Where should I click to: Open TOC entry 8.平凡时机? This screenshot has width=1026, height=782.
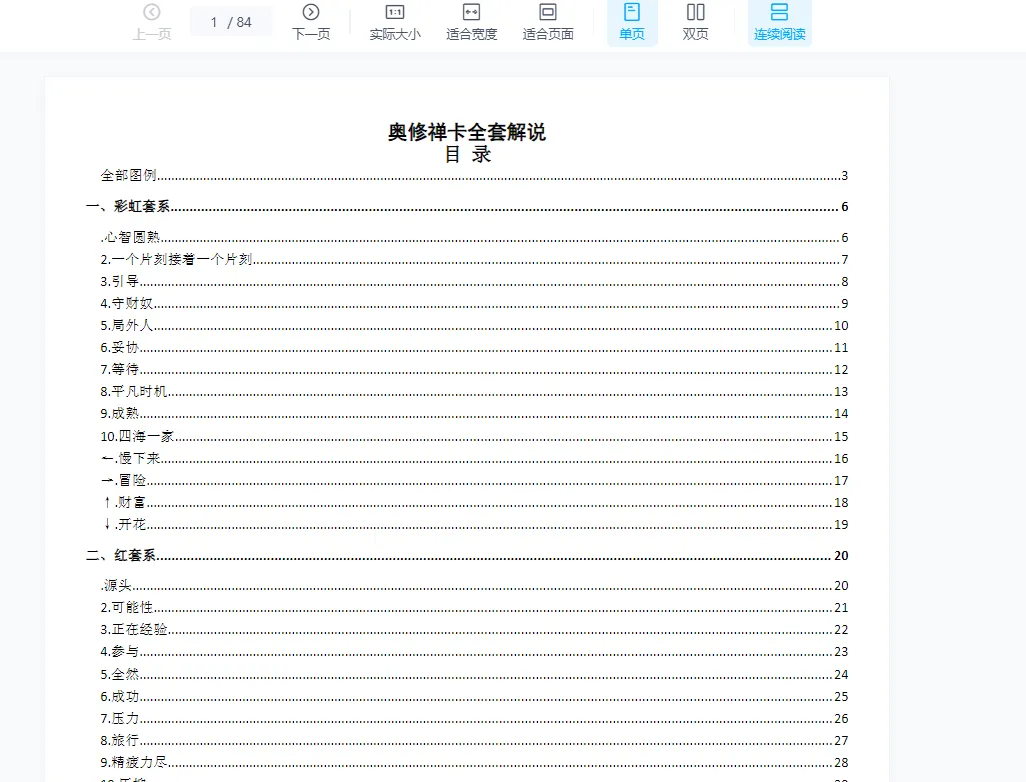pos(474,391)
